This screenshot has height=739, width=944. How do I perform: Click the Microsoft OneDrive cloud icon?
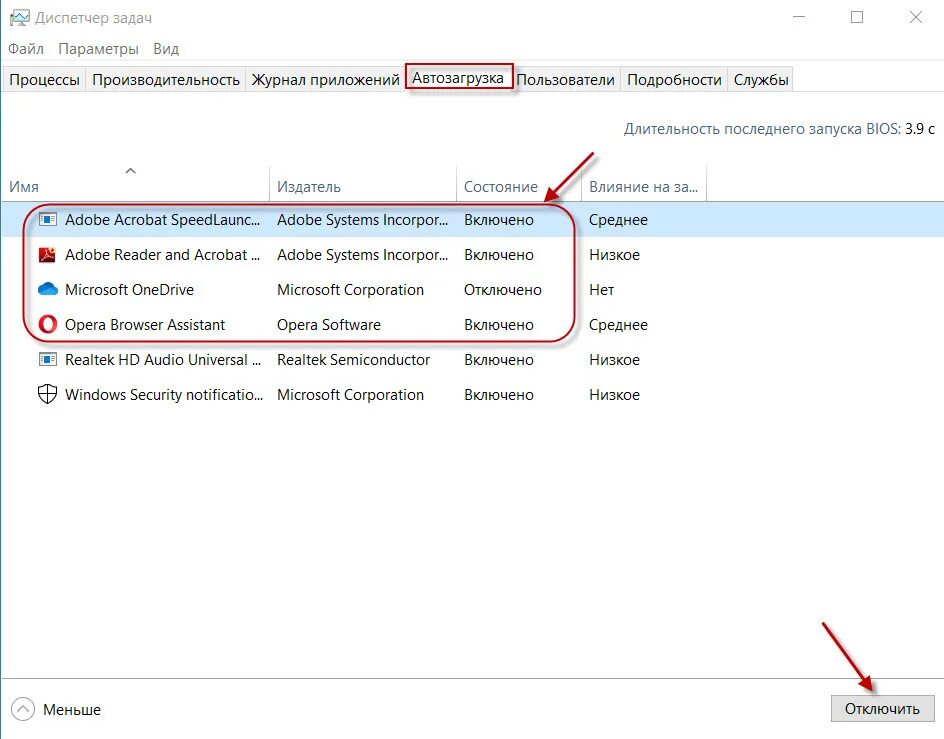pyautogui.click(x=48, y=289)
